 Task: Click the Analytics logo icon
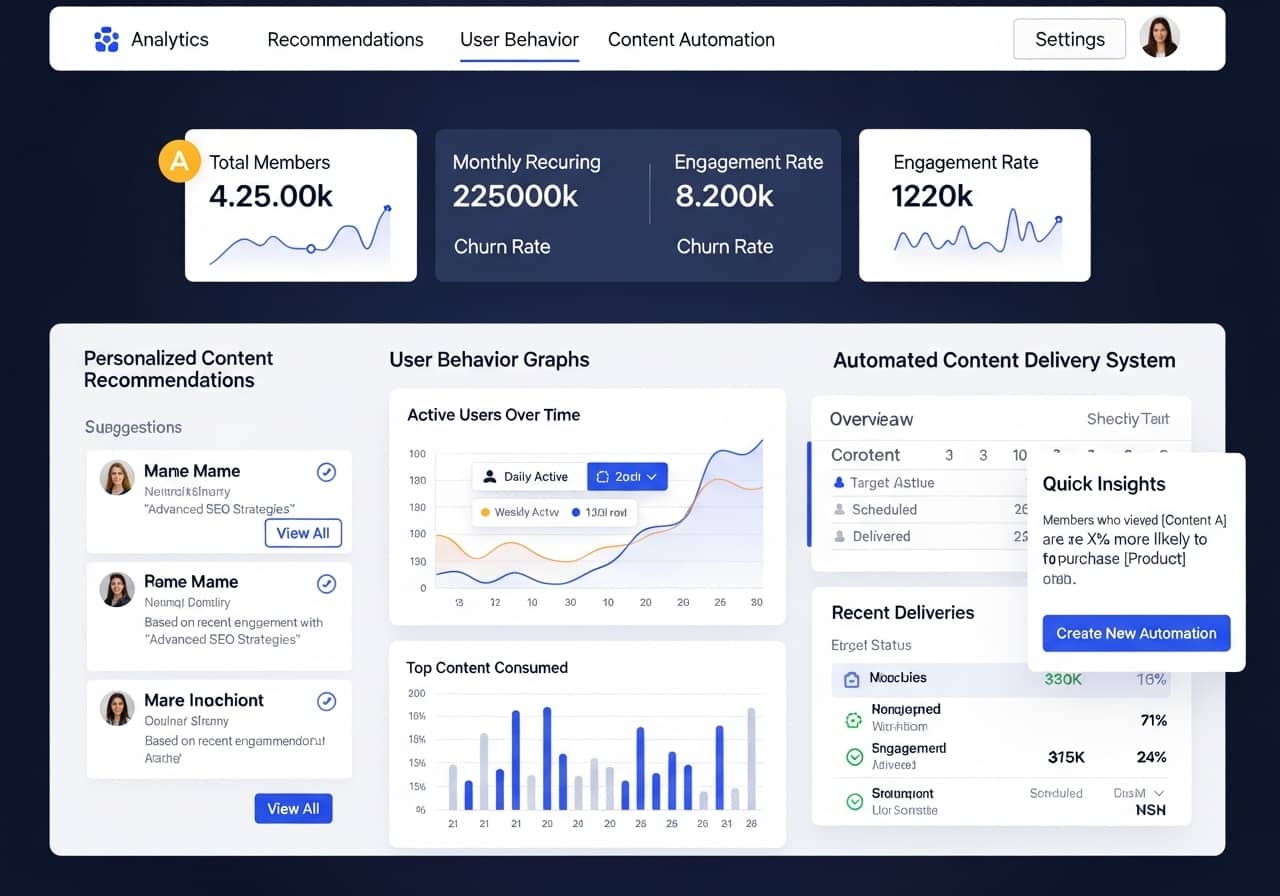pyautogui.click(x=107, y=39)
